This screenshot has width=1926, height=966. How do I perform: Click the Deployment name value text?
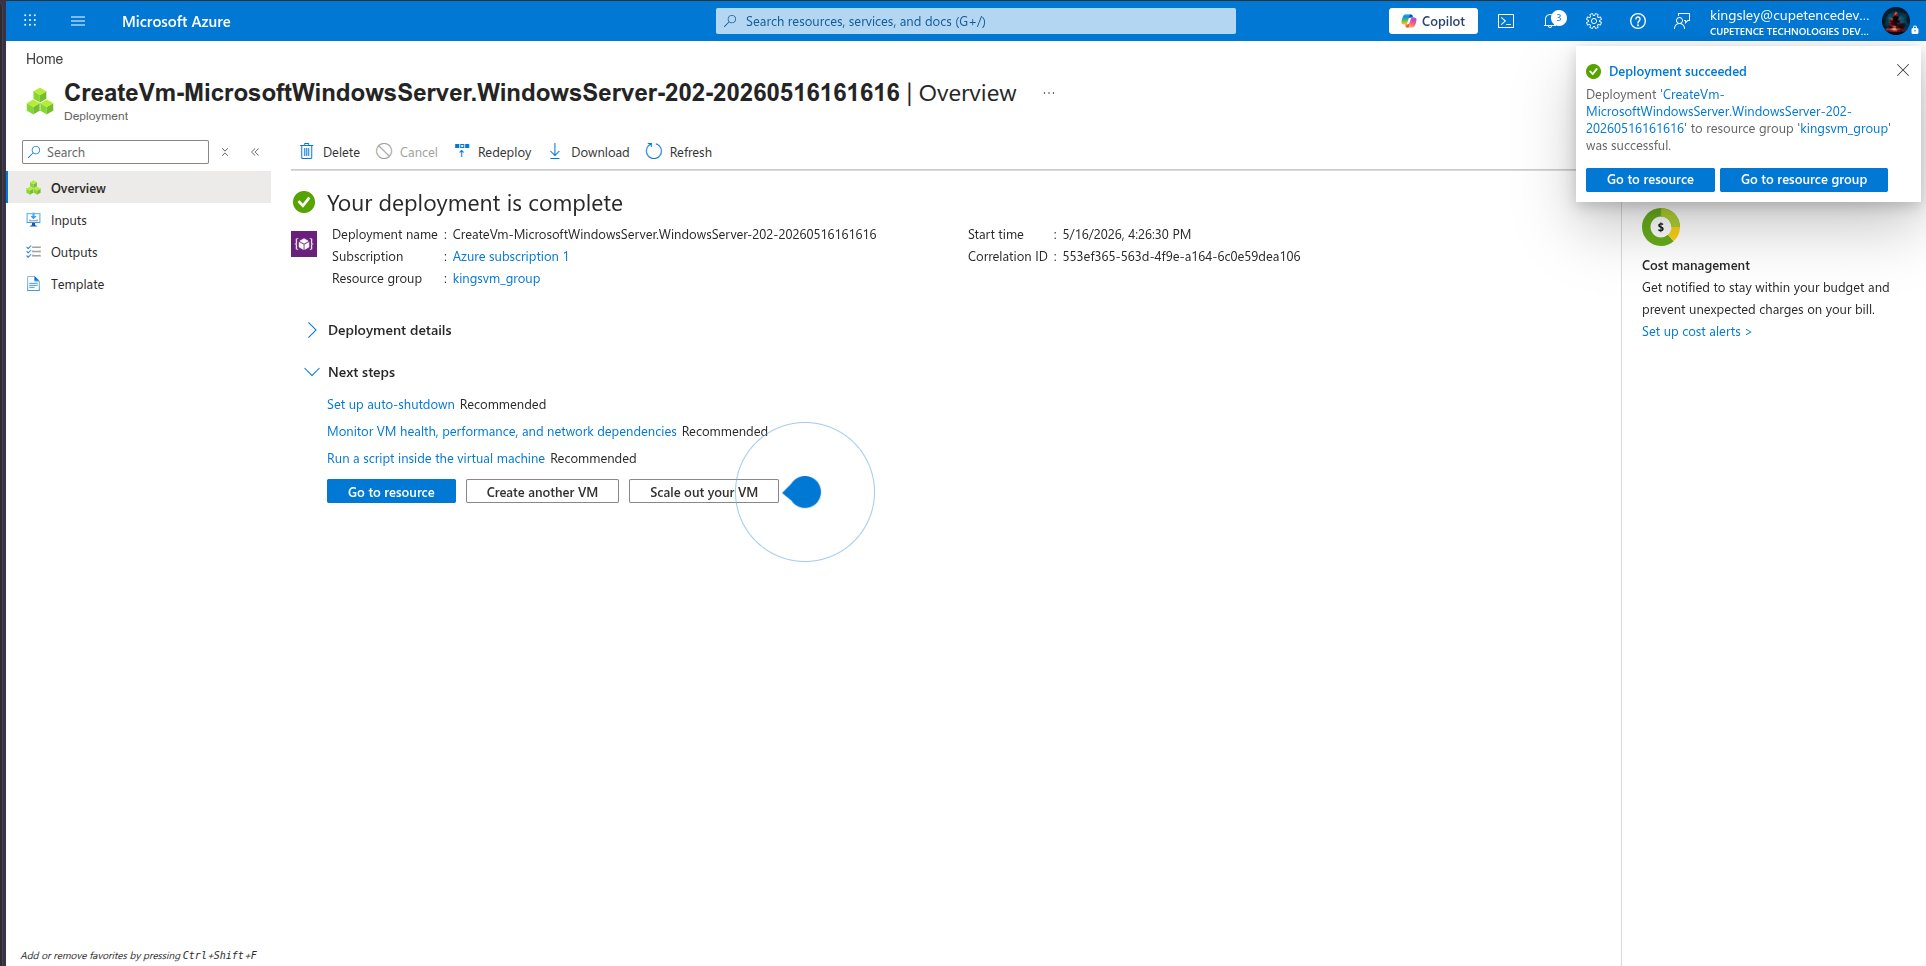[664, 234]
